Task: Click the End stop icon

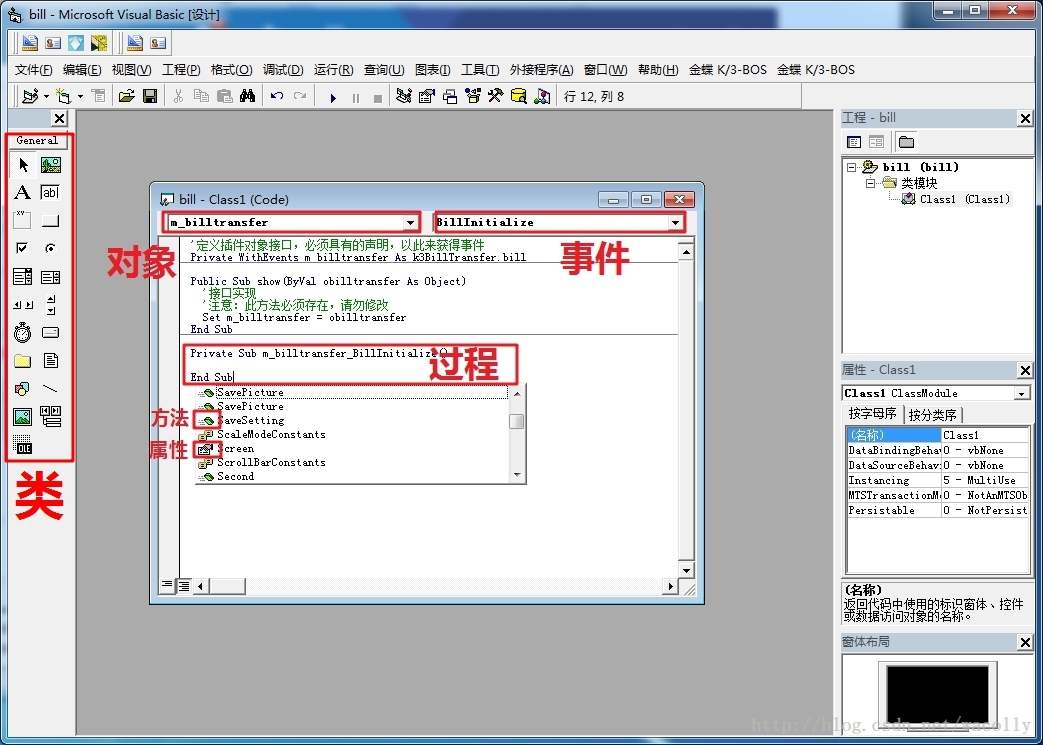Action: tap(378, 98)
